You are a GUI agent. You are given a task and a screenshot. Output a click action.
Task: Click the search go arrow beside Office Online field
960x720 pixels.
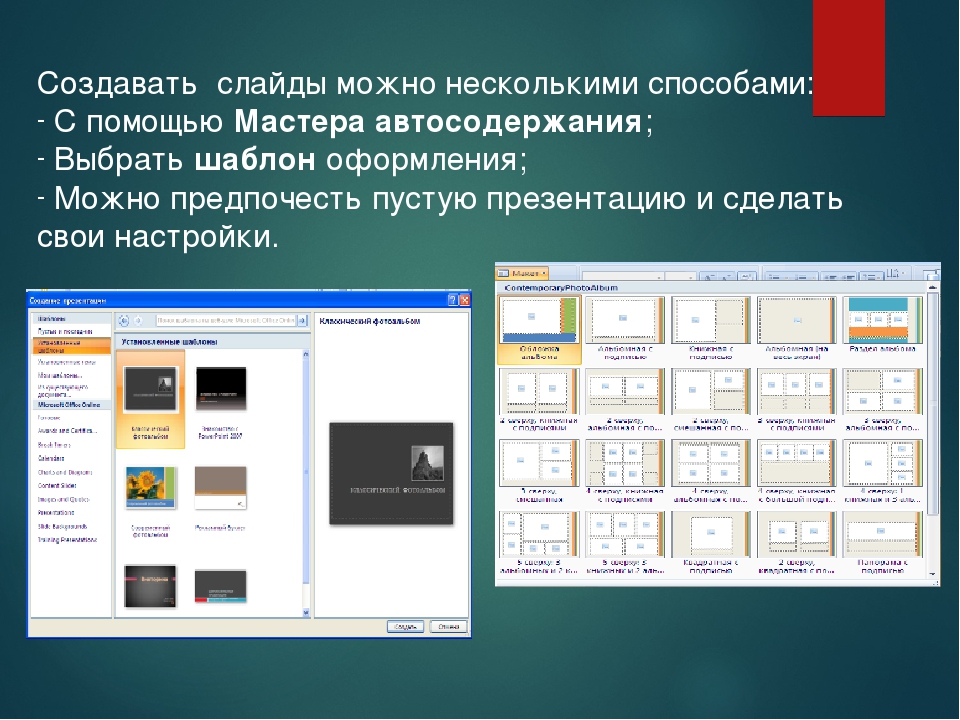point(302,320)
